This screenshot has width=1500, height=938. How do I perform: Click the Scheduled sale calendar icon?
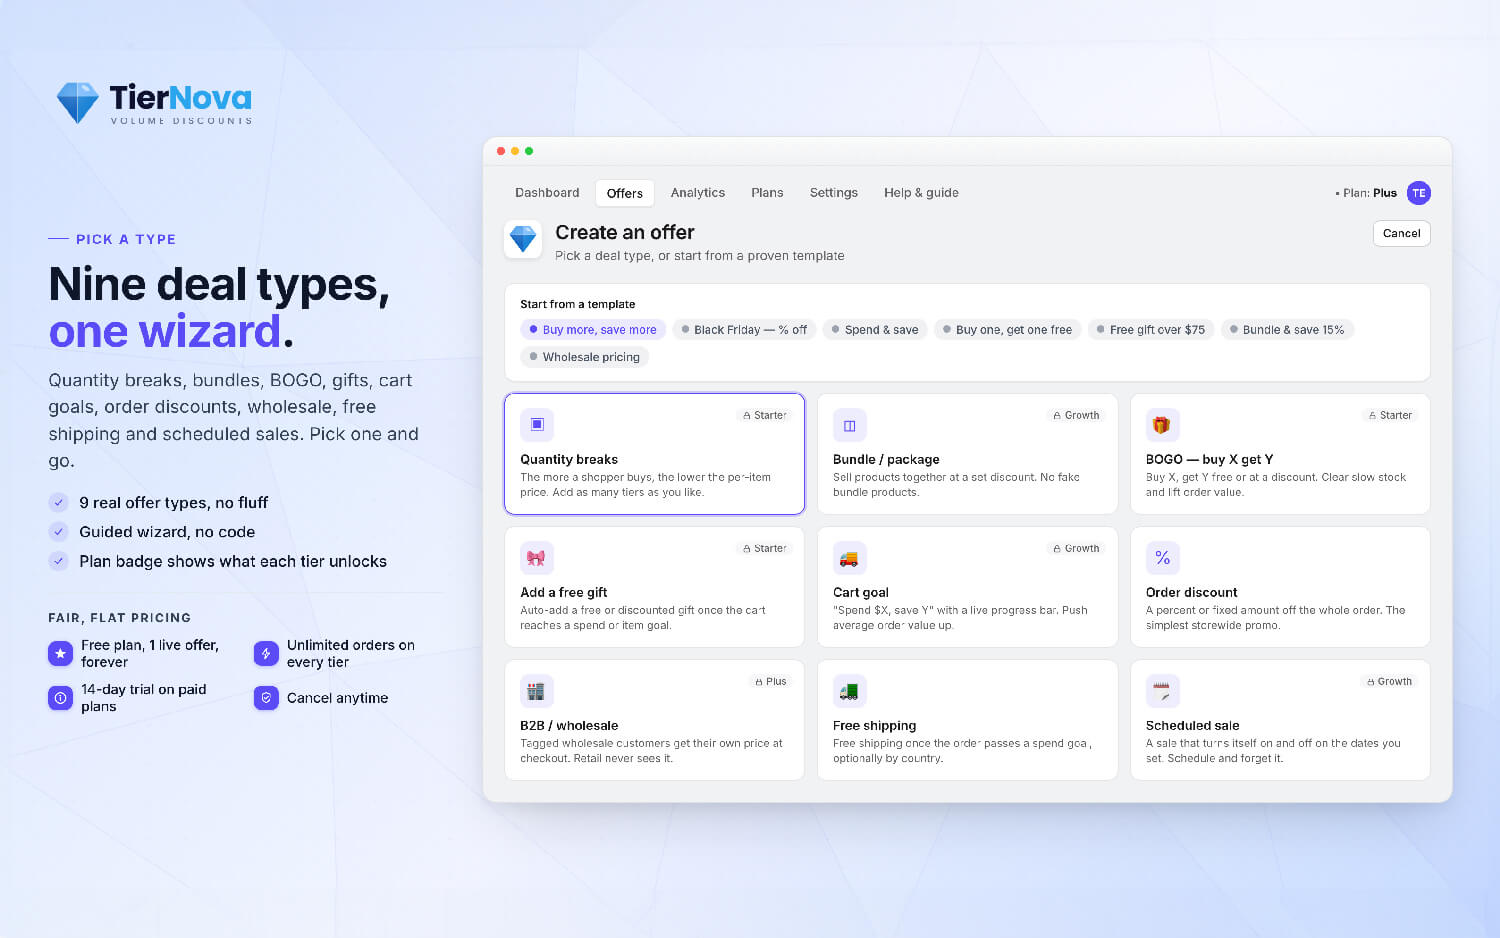click(x=1162, y=691)
